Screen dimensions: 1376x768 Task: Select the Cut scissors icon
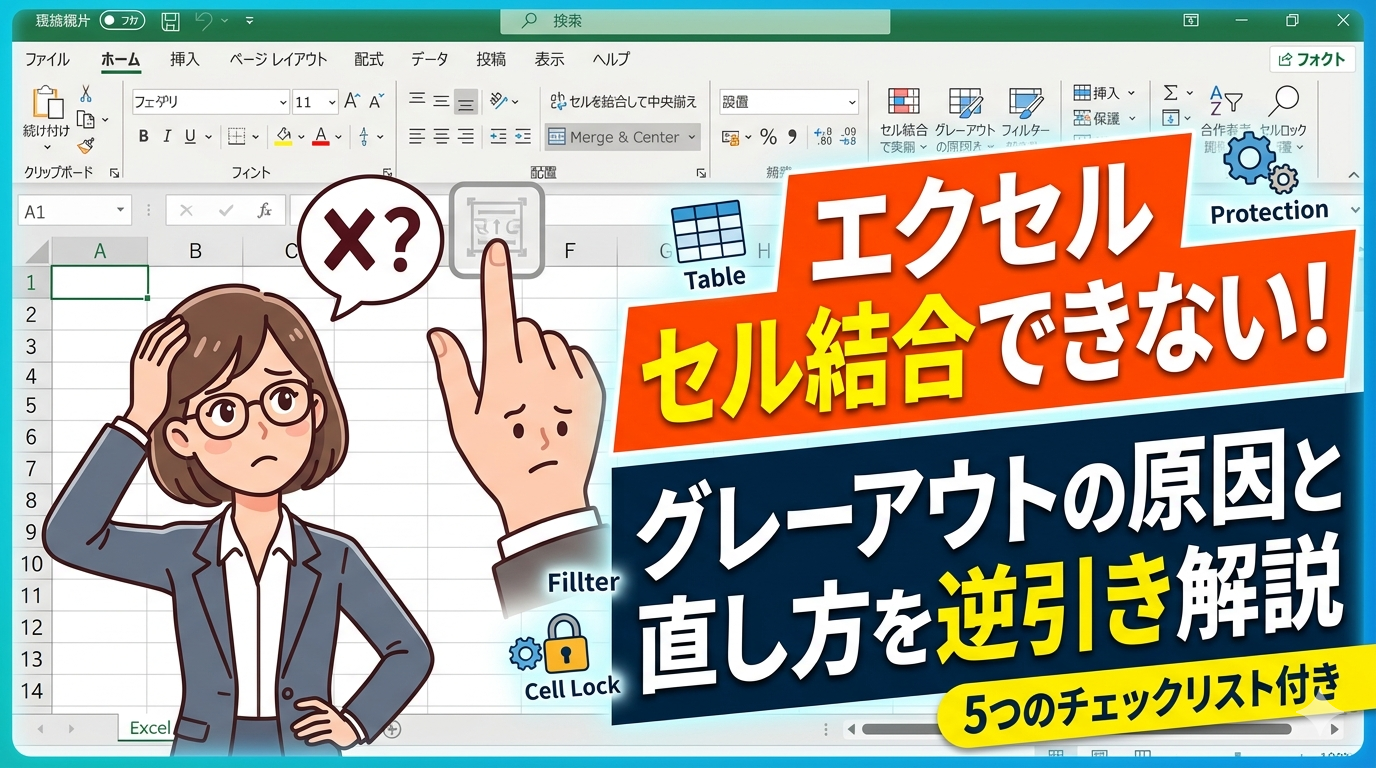pyautogui.click(x=86, y=94)
